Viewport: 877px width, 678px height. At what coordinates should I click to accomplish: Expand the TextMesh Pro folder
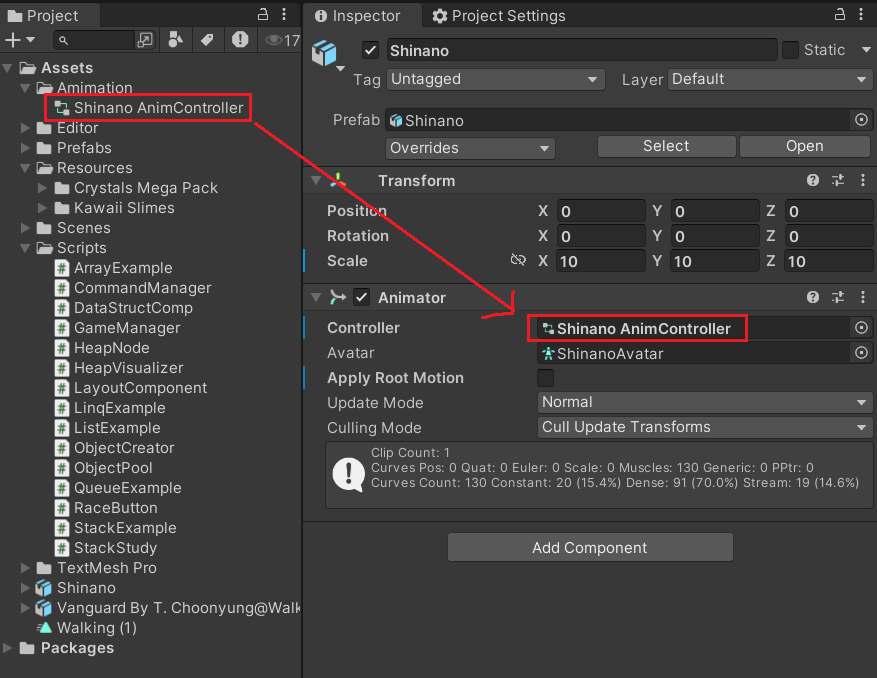pos(25,568)
